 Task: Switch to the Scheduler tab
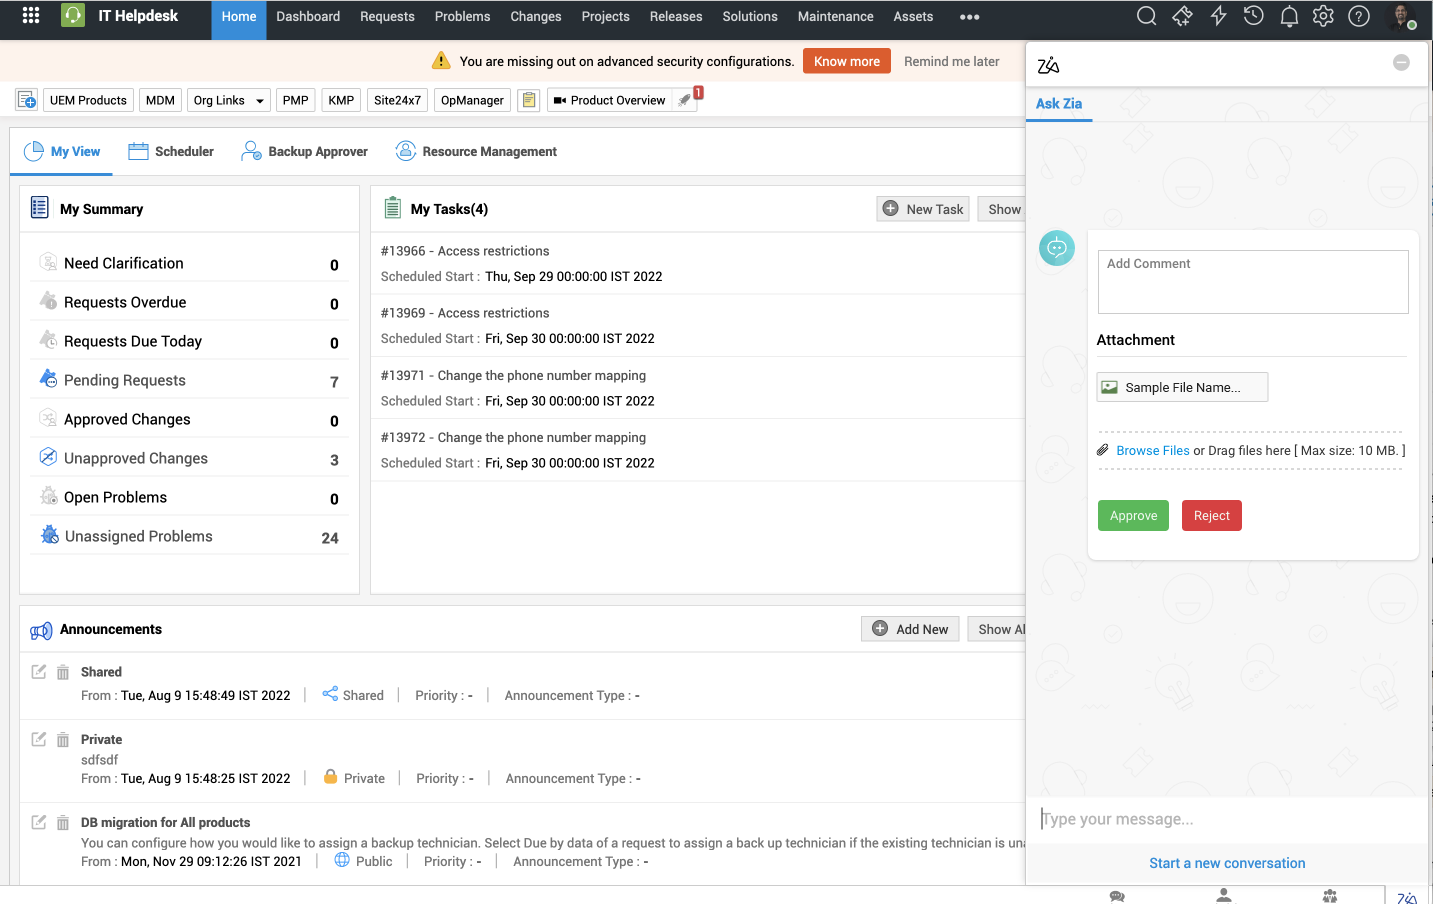(x=171, y=152)
